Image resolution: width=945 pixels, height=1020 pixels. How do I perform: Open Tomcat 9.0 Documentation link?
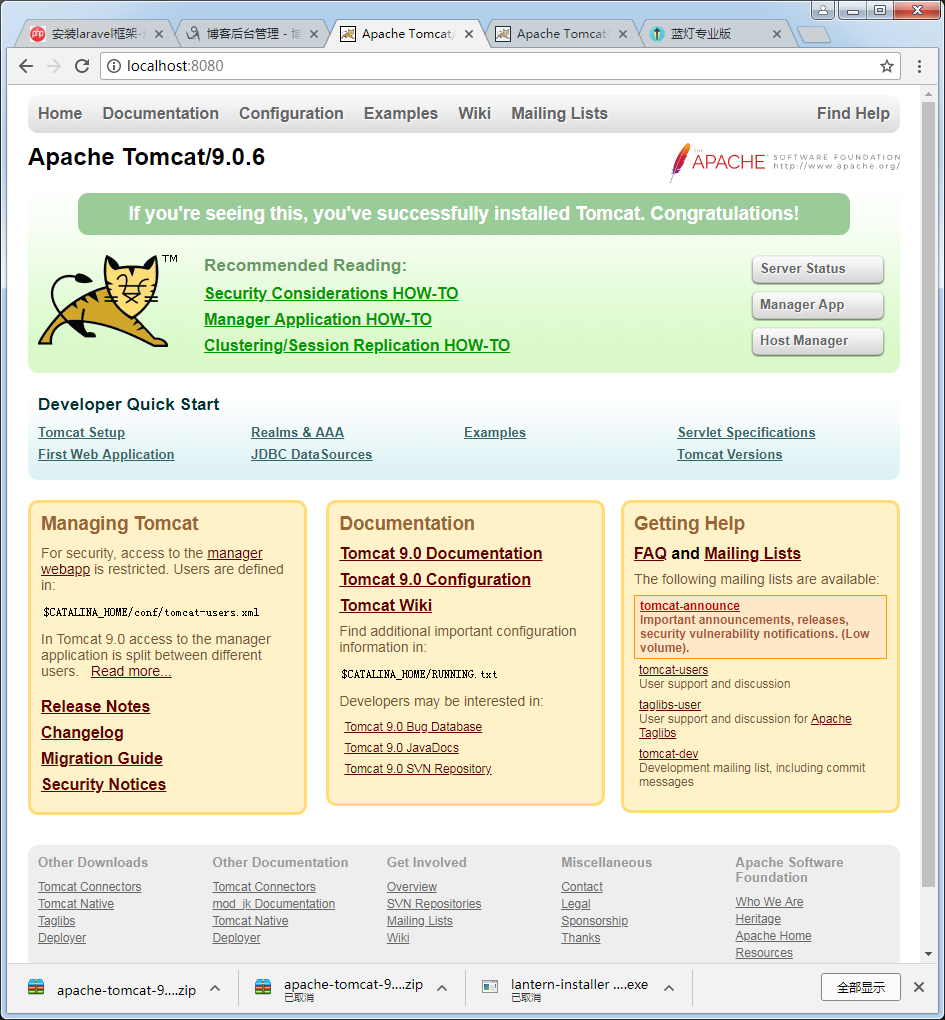pyautogui.click(x=441, y=554)
